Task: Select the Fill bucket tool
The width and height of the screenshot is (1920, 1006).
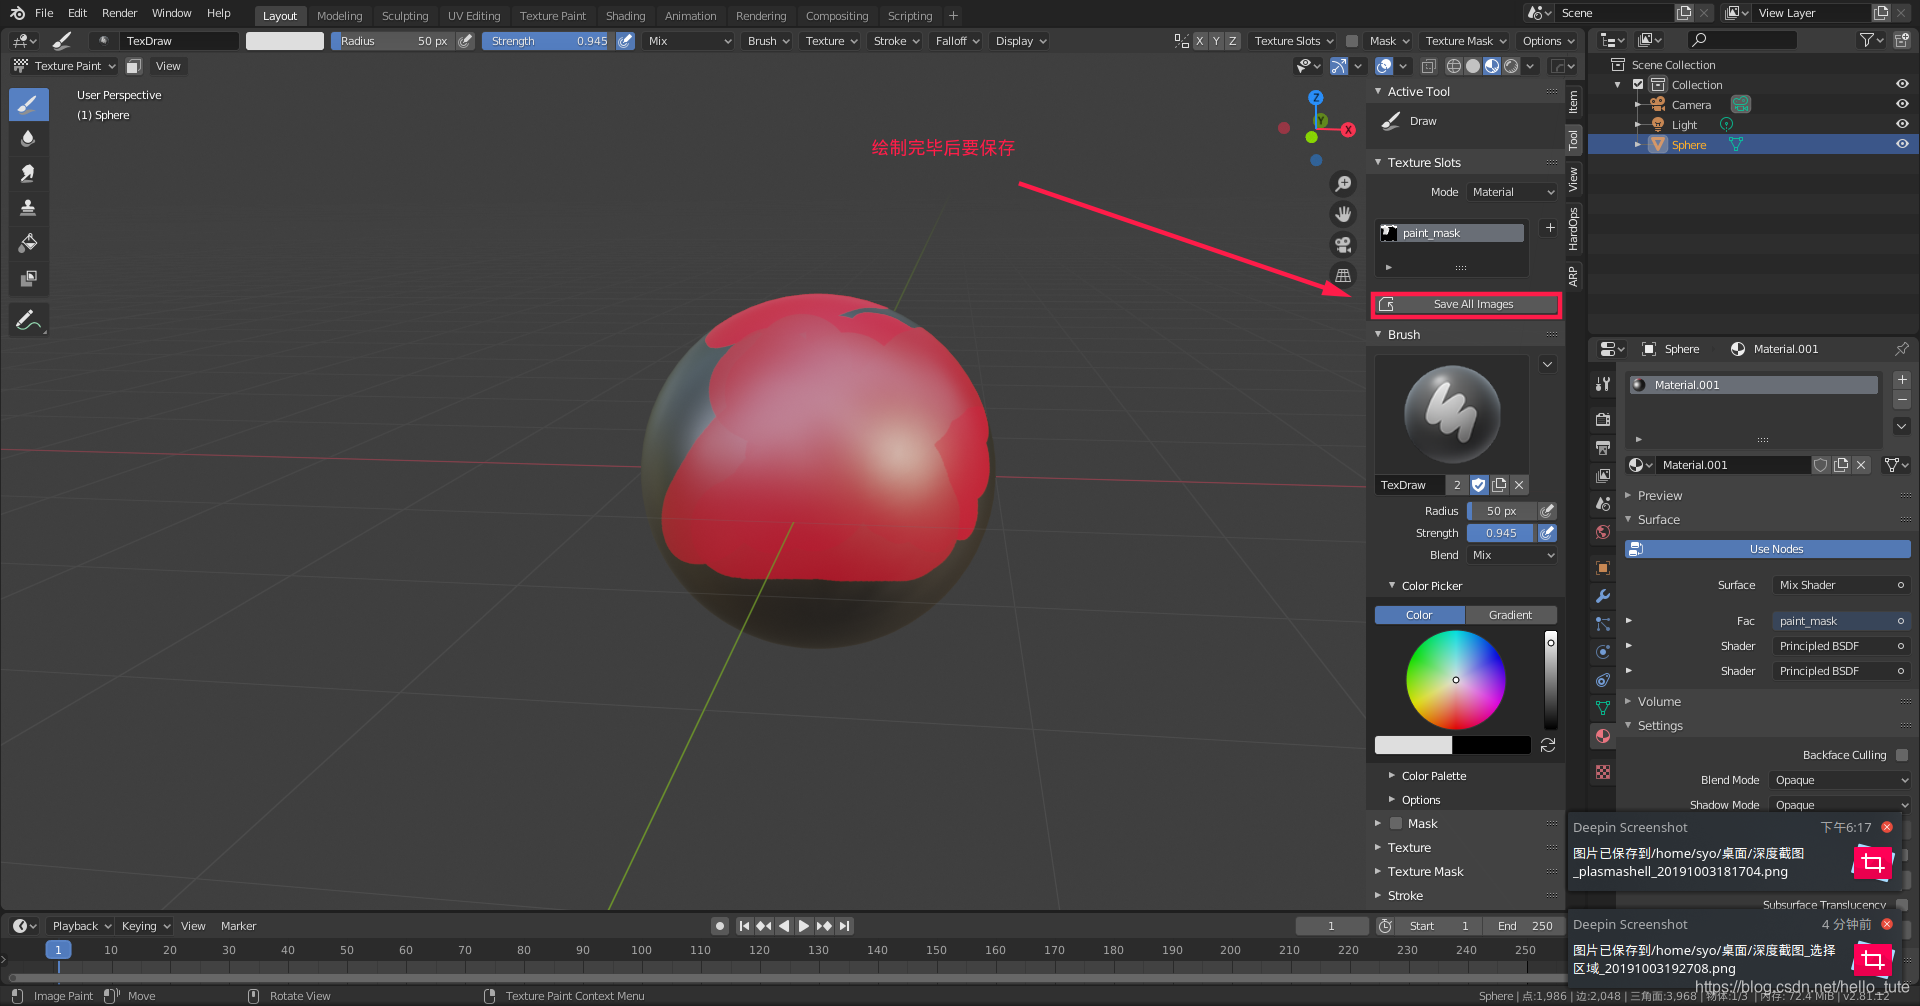Action: tap(28, 243)
